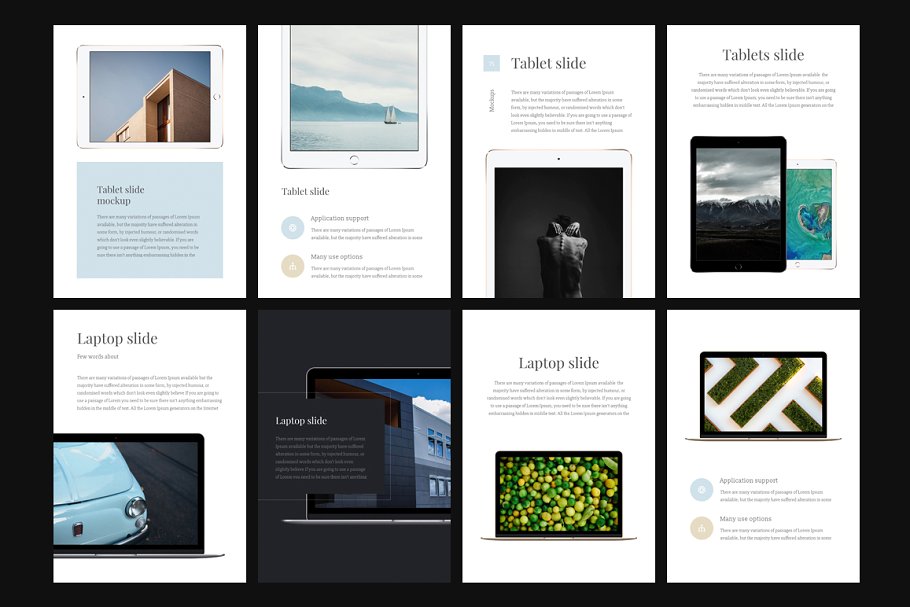Open the building photo on the tablet mockup
The width and height of the screenshot is (910, 607).
click(150, 97)
